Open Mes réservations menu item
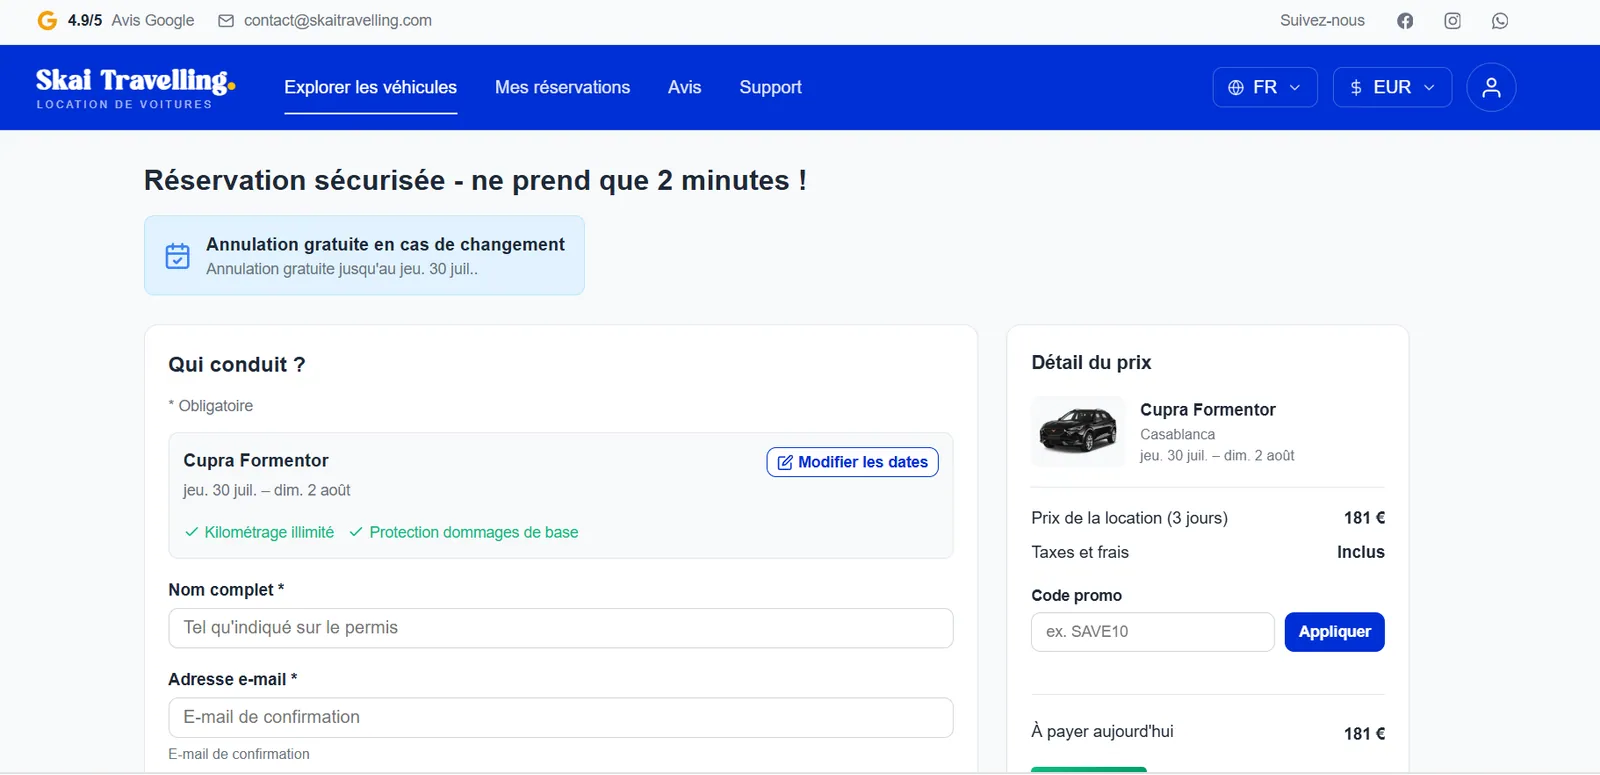The height and width of the screenshot is (775, 1600). (x=562, y=87)
